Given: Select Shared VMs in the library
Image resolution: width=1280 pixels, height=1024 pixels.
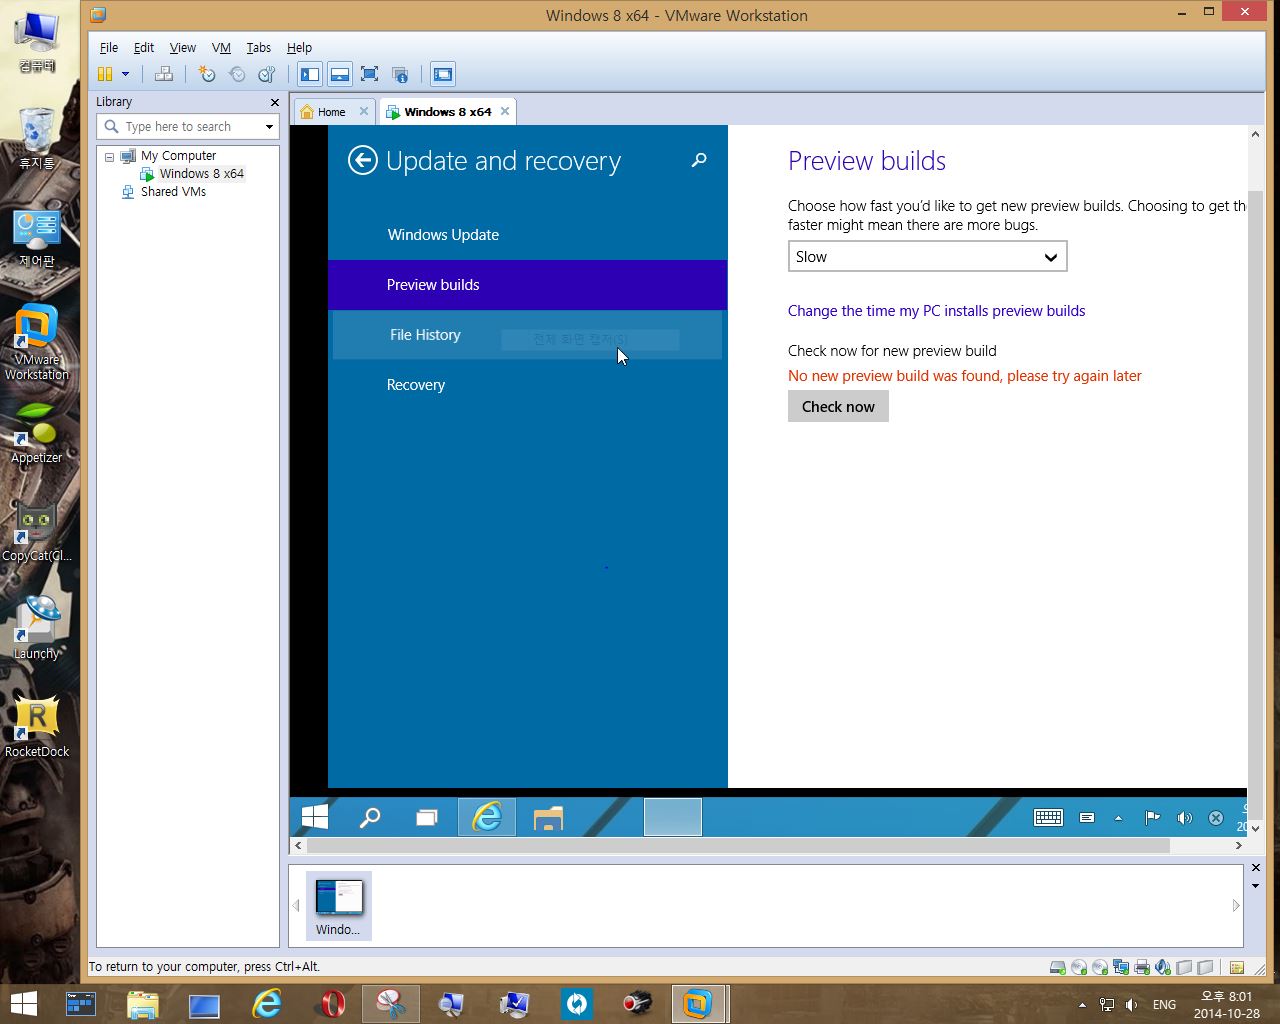Looking at the screenshot, I should point(173,192).
